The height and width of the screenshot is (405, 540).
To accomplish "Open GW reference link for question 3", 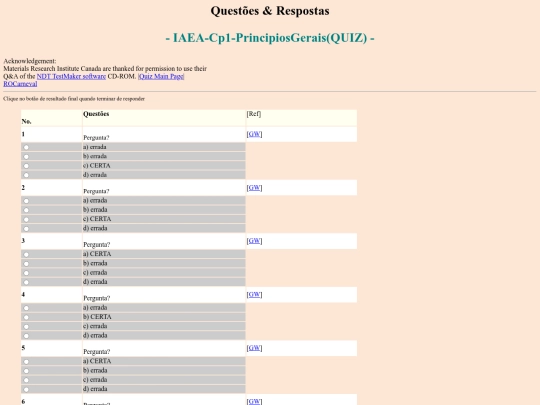I will [255, 241].
